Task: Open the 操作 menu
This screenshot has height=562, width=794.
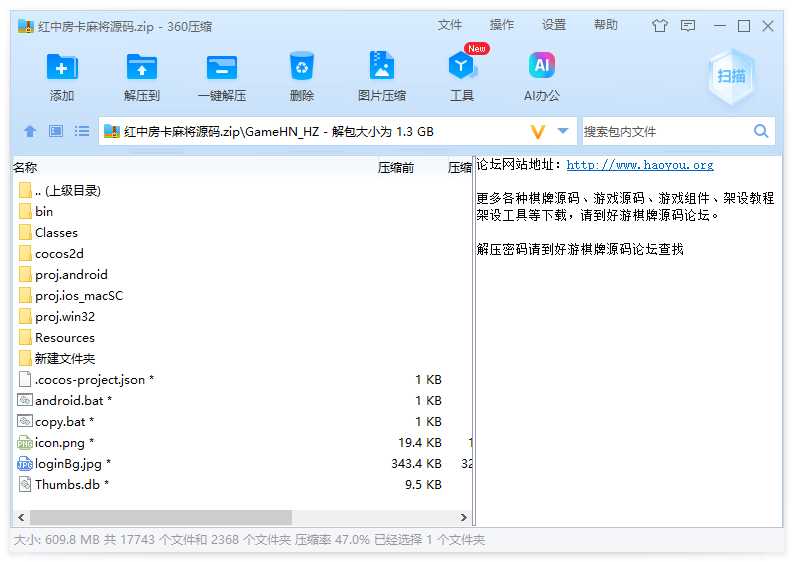Action: coord(502,25)
